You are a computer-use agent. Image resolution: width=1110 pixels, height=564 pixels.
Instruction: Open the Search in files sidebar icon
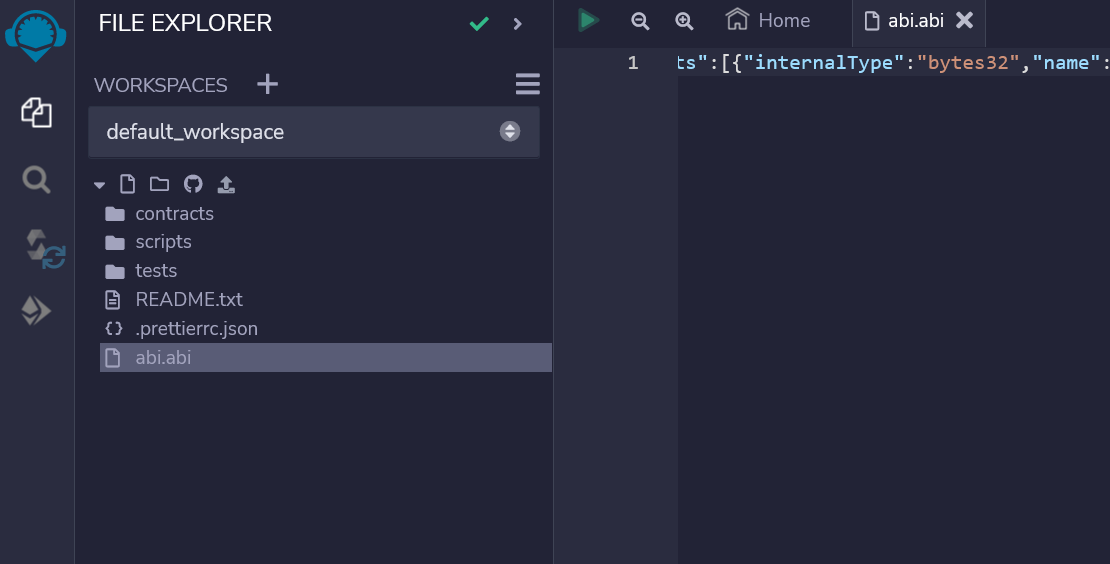click(36, 180)
